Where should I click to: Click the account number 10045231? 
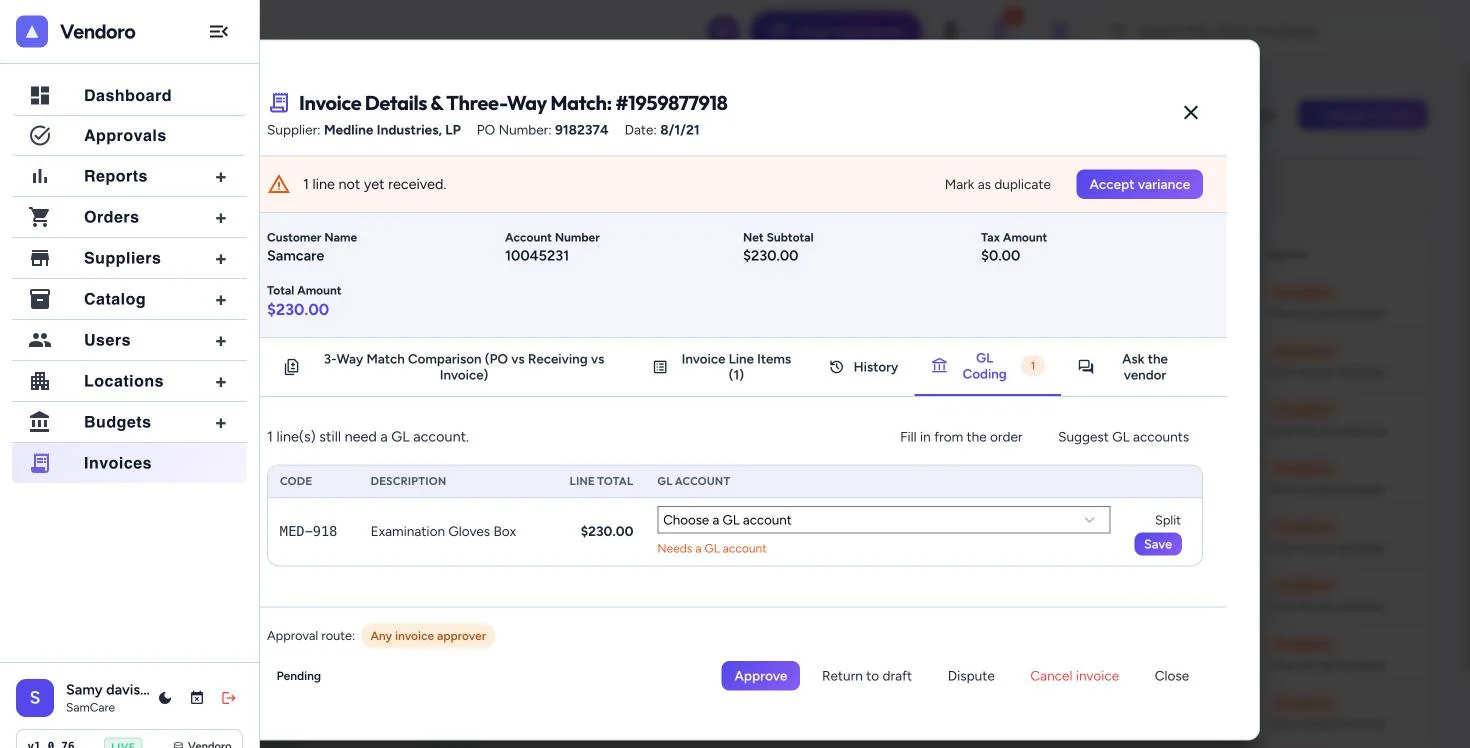point(537,256)
